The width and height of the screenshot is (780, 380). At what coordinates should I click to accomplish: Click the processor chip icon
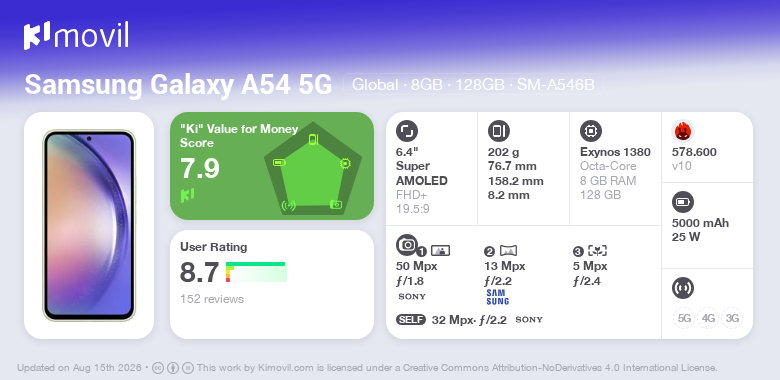tap(590, 131)
